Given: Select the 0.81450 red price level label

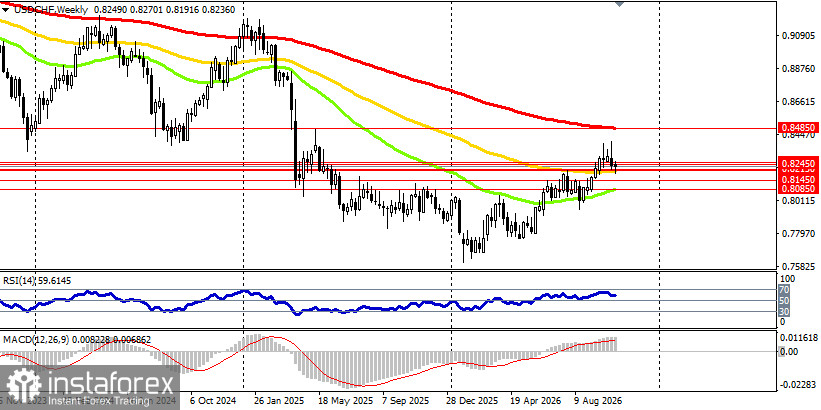Looking at the screenshot, I should (x=798, y=179).
